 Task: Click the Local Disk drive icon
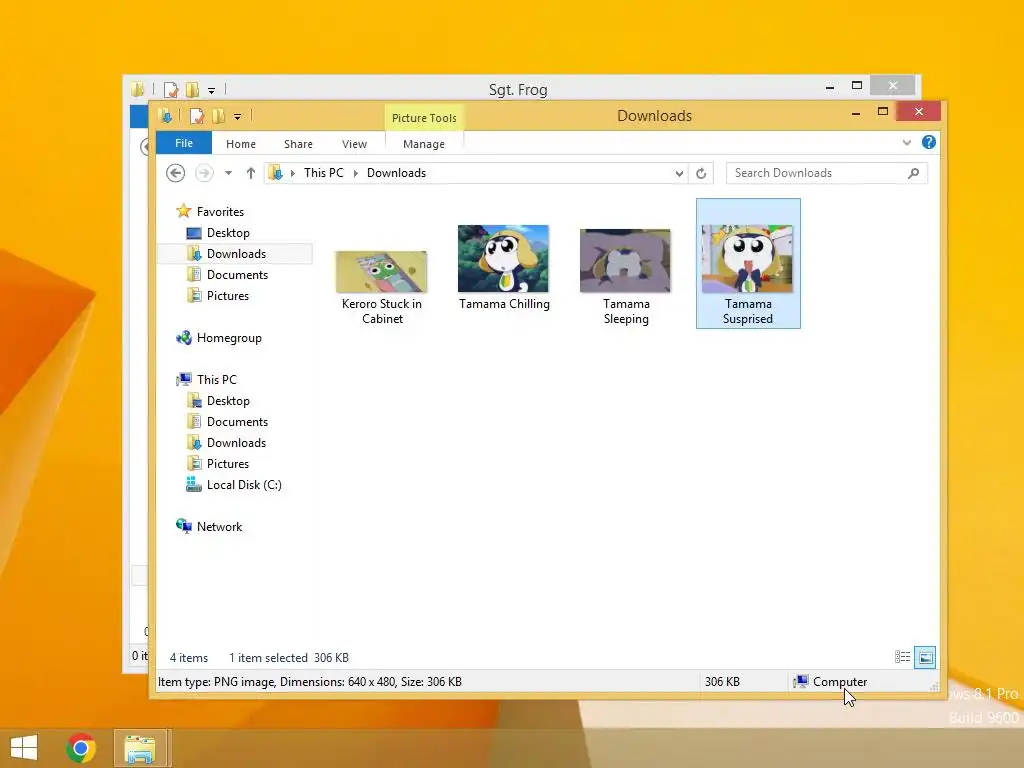pyautogui.click(x=193, y=484)
